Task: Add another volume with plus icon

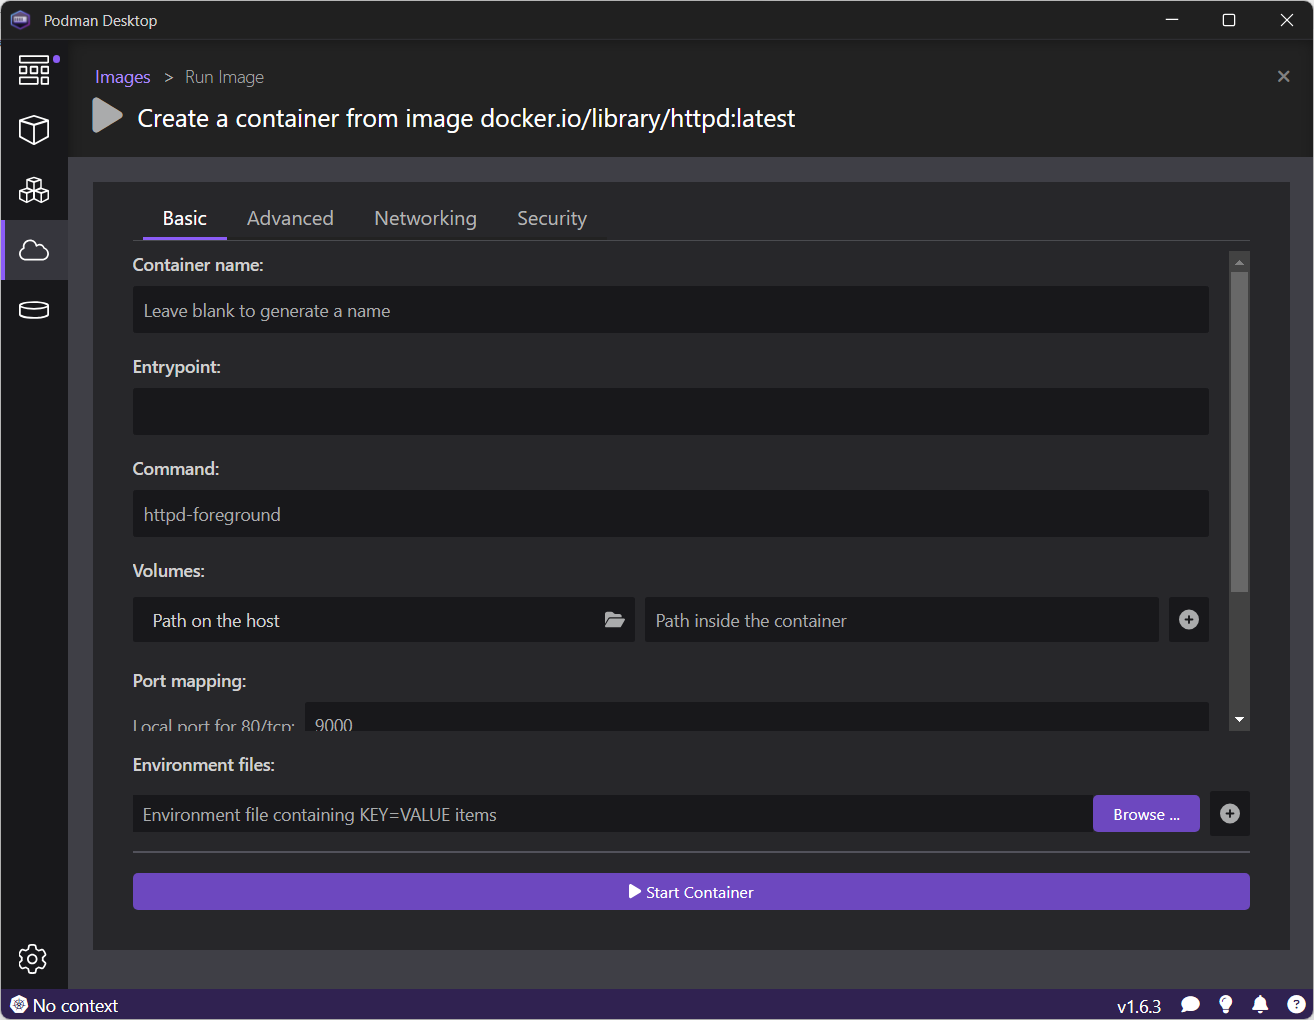Action: [x=1188, y=620]
